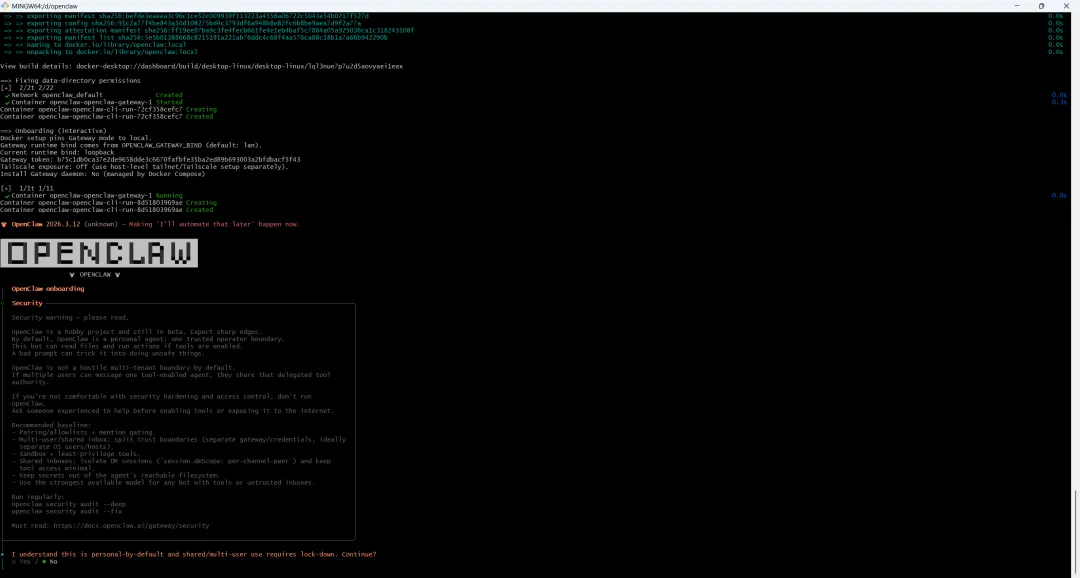The image size is (1080, 578).
Task: Click the OPENCLAW pixel logo banner
Action: pos(99,253)
